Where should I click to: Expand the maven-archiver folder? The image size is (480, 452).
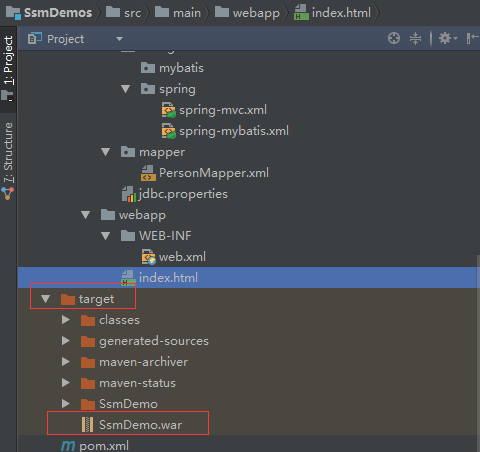point(66,362)
